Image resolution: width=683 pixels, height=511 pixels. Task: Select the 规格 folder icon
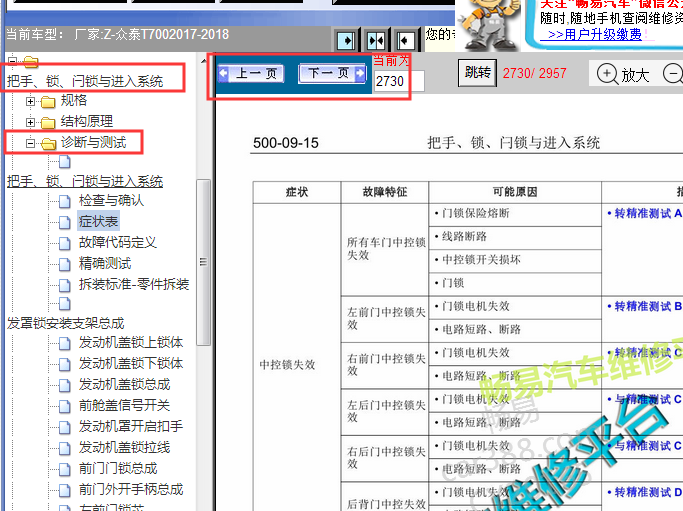pos(48,102)
